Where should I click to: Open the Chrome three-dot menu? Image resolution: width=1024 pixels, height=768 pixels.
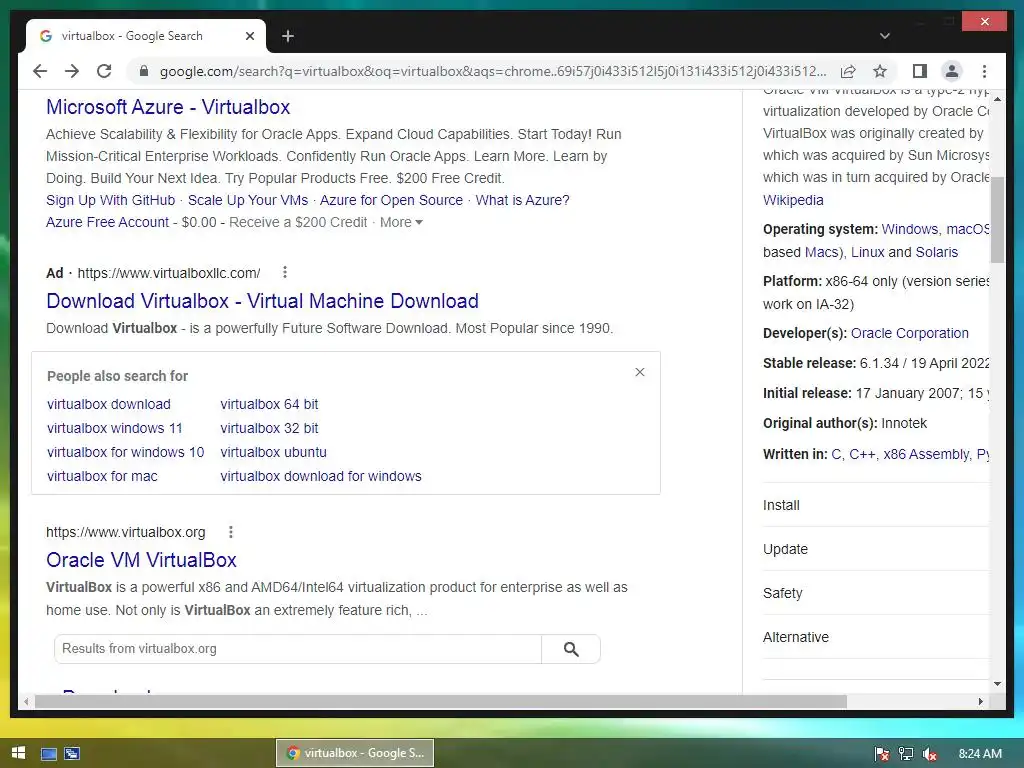pyautogui.click(x=984, y=71)
